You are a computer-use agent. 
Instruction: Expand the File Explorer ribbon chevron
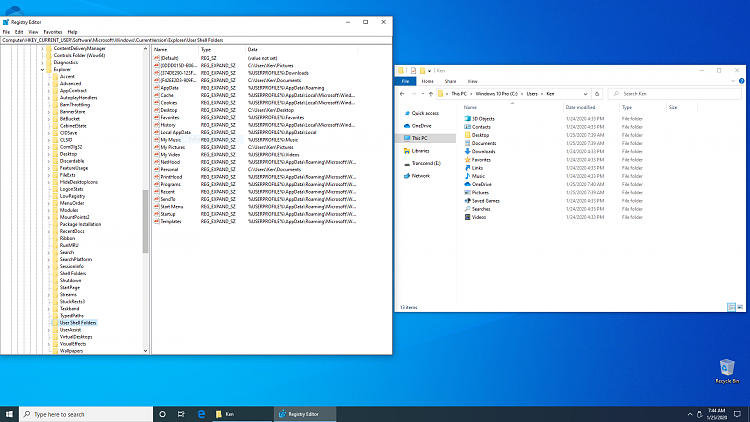733,81
